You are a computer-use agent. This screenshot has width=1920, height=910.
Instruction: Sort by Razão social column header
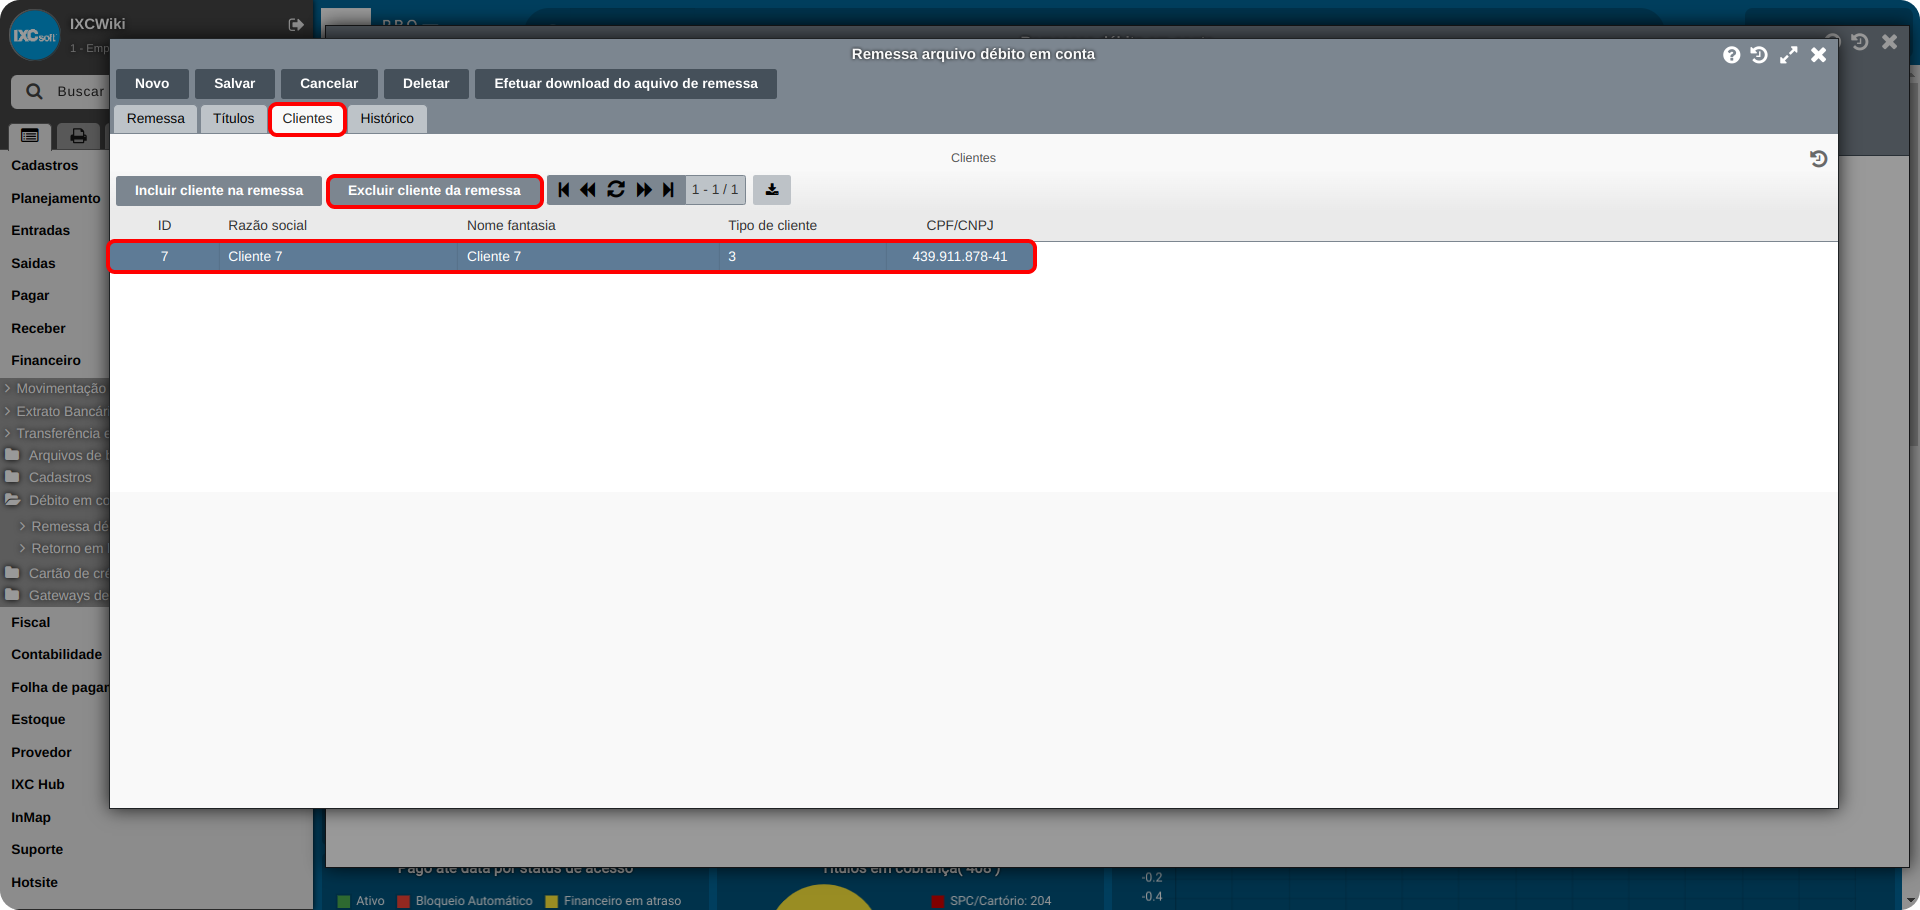pos(267,226)
